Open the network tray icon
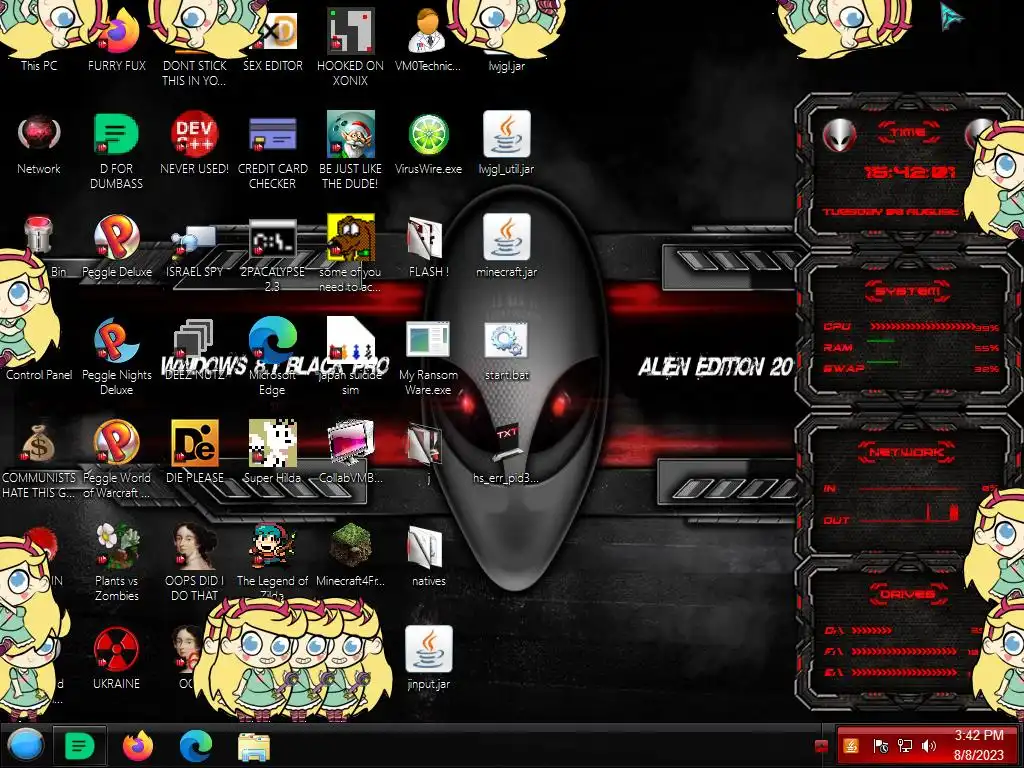Image resolution: width=1024 pixels, height=768 pixels. tap(905, 745)
